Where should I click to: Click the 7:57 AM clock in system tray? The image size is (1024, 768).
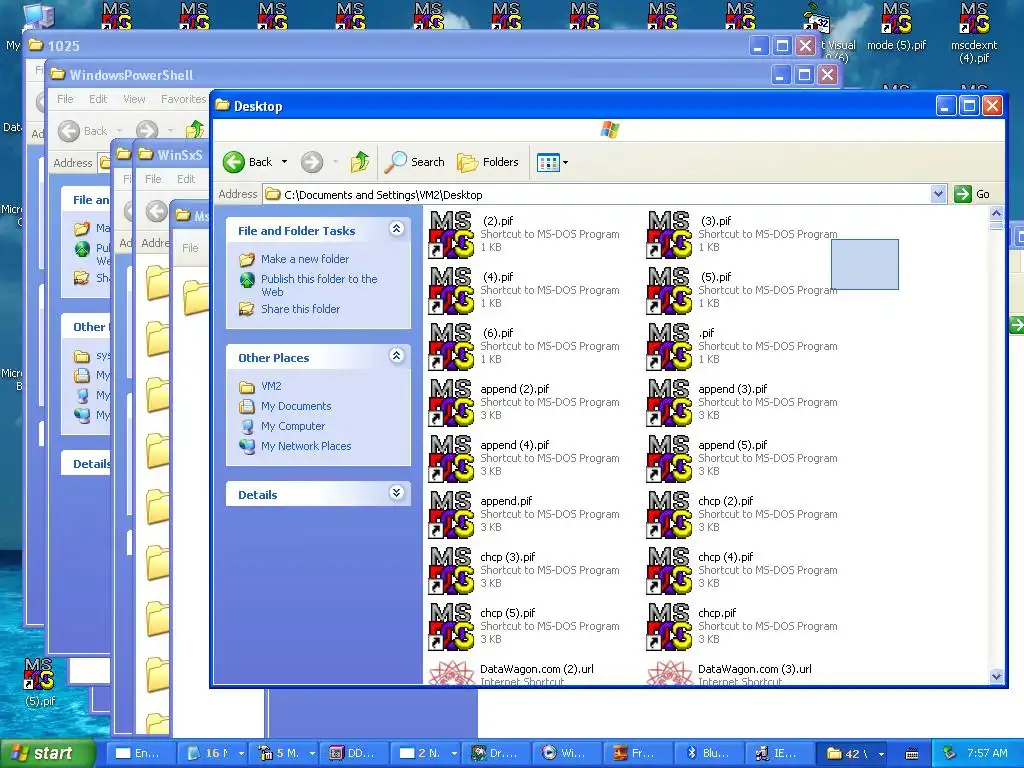[987, 753]
